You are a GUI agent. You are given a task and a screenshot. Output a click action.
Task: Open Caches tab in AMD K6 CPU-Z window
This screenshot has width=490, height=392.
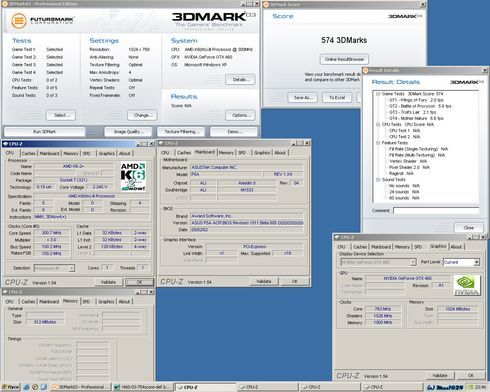coord(29,153)
